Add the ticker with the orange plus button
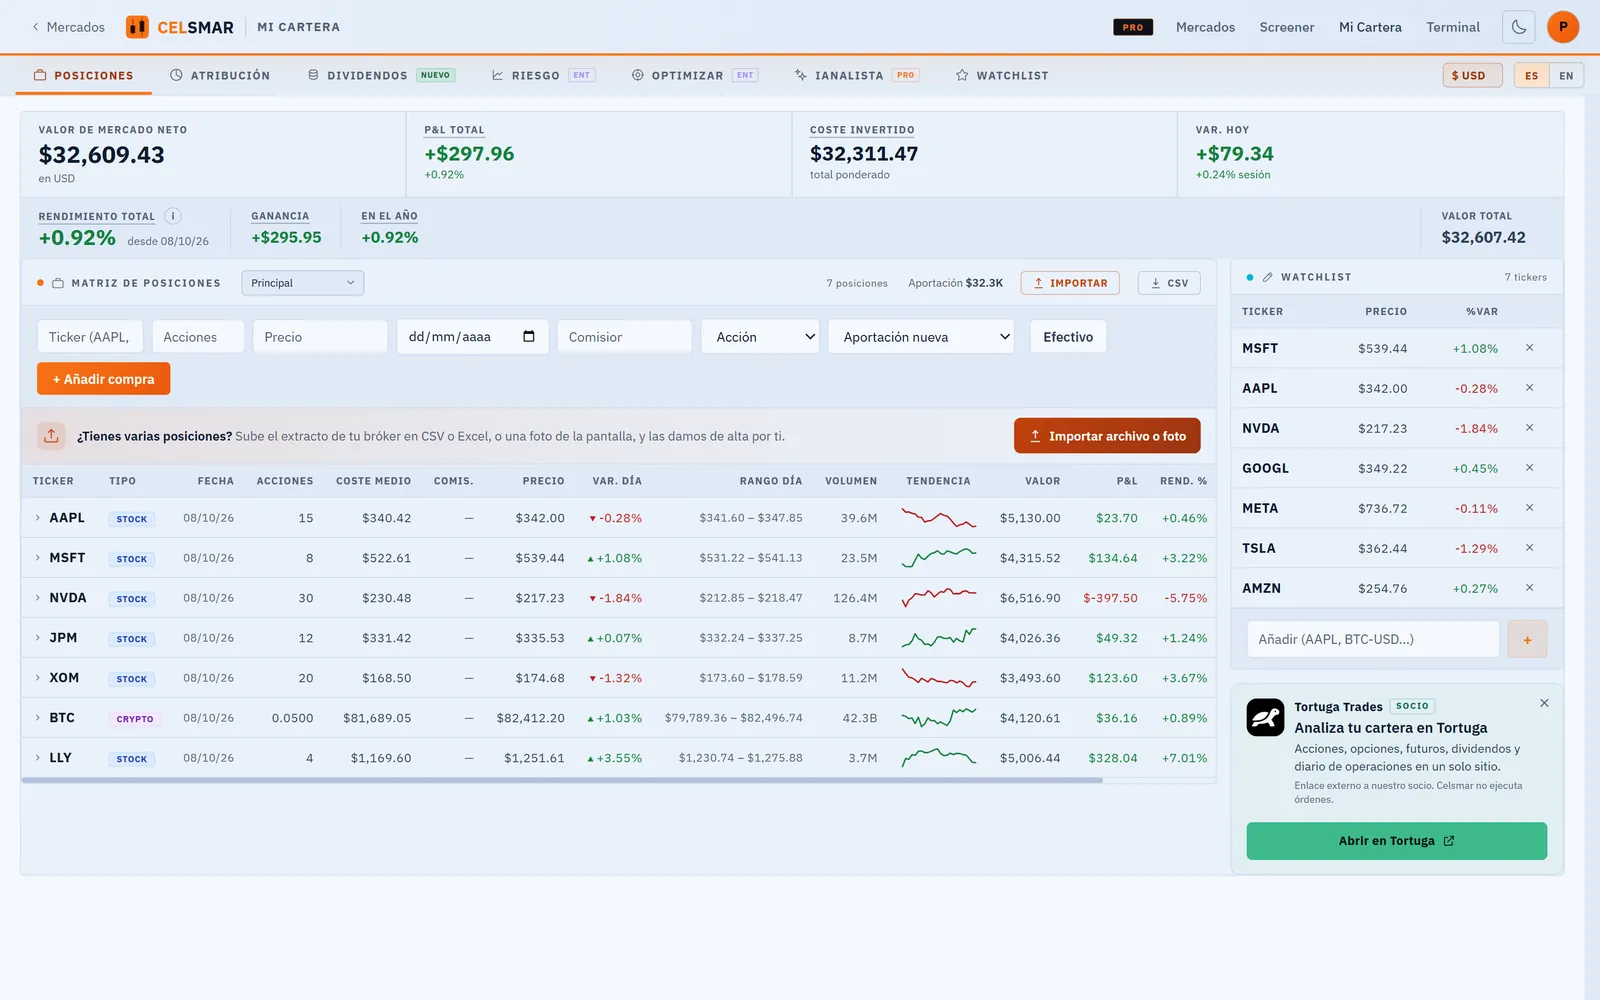Viewport: 1600px width, 1000px height. click(1527, 639)
